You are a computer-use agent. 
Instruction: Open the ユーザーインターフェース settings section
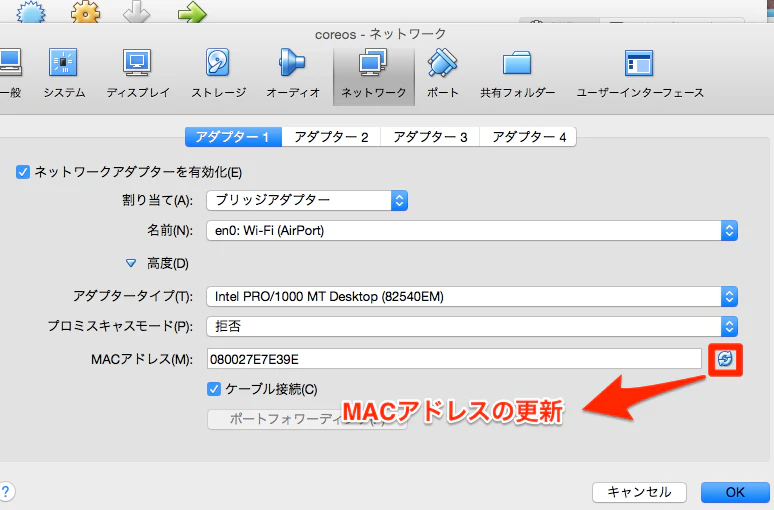(640, 74)
